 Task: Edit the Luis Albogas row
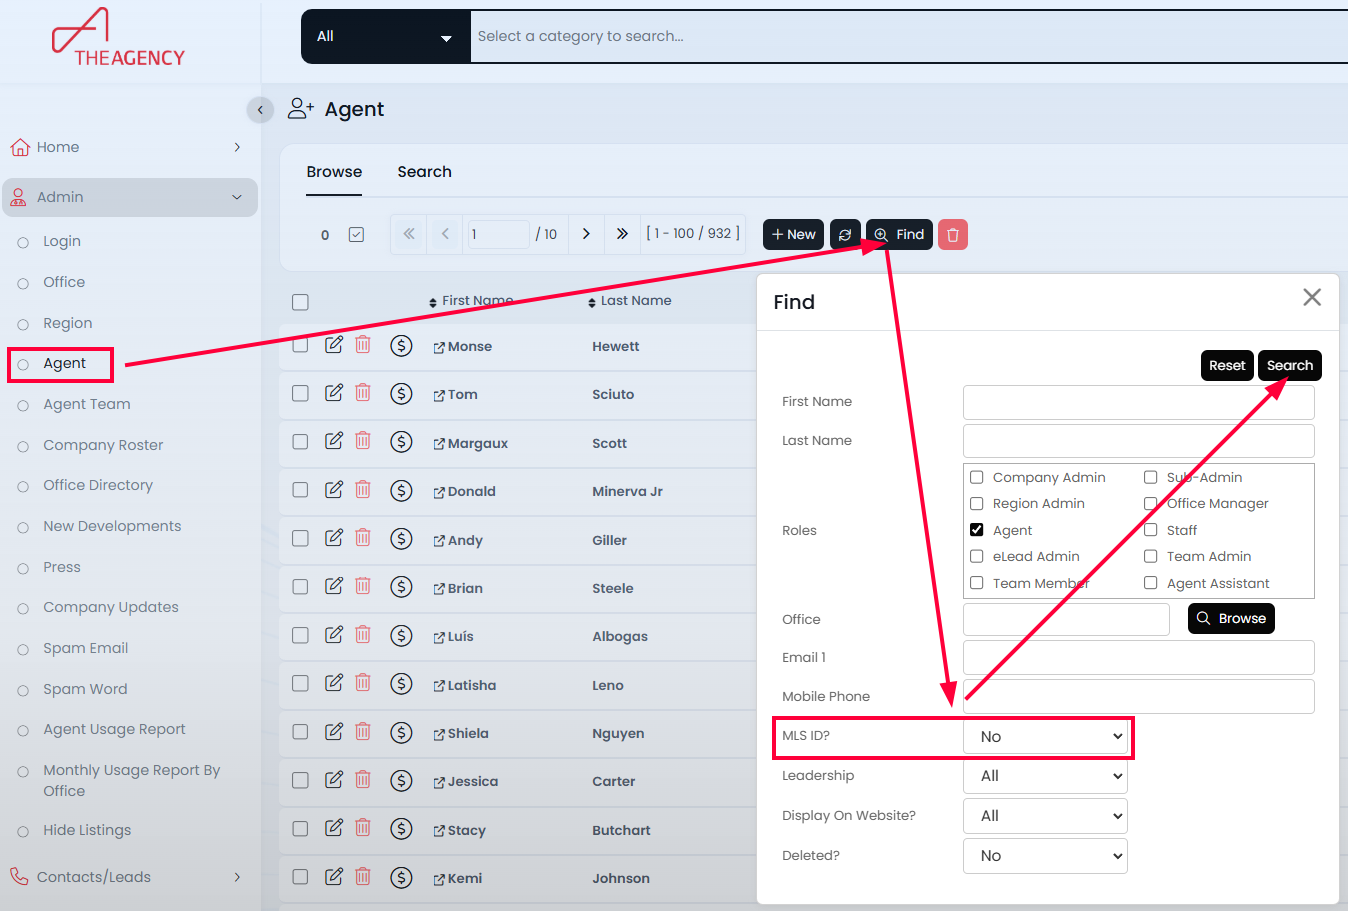point(334,635)
